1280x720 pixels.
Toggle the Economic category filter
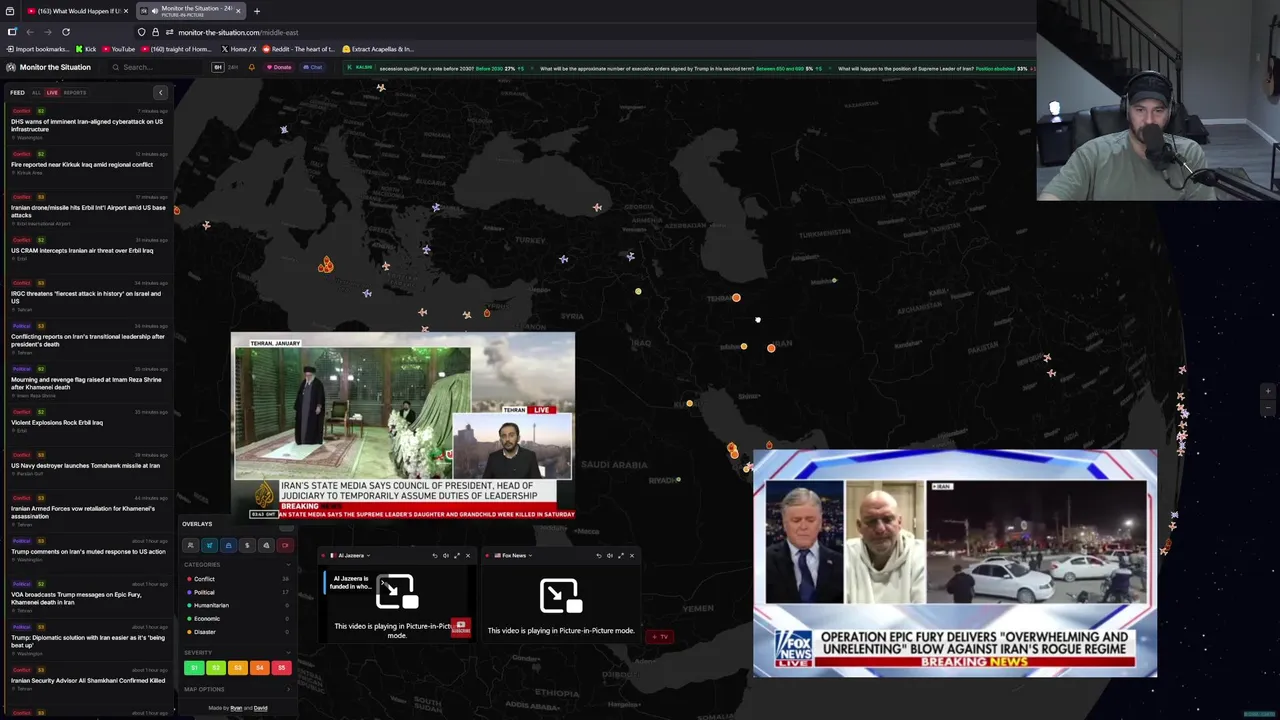click(x=238, y=618)
